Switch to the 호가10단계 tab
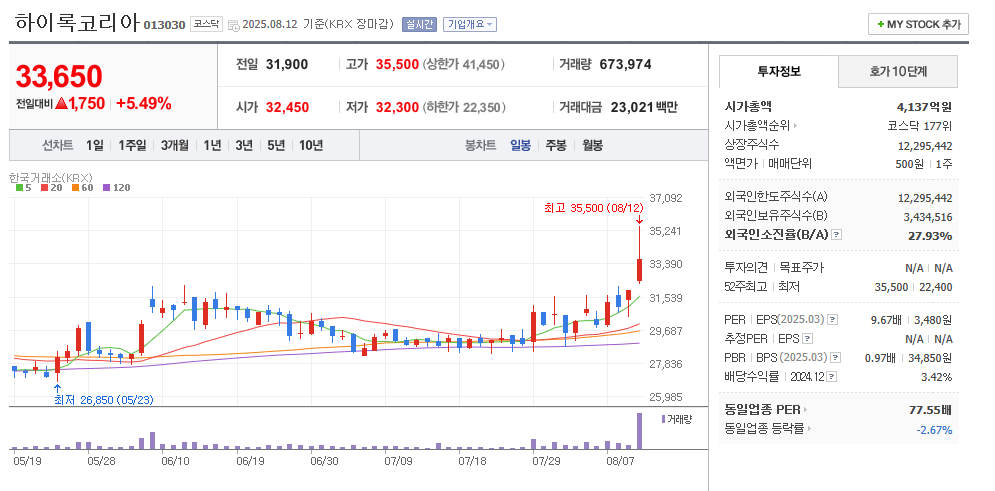Viewport: 995px width, 491px height. point(898,71)
